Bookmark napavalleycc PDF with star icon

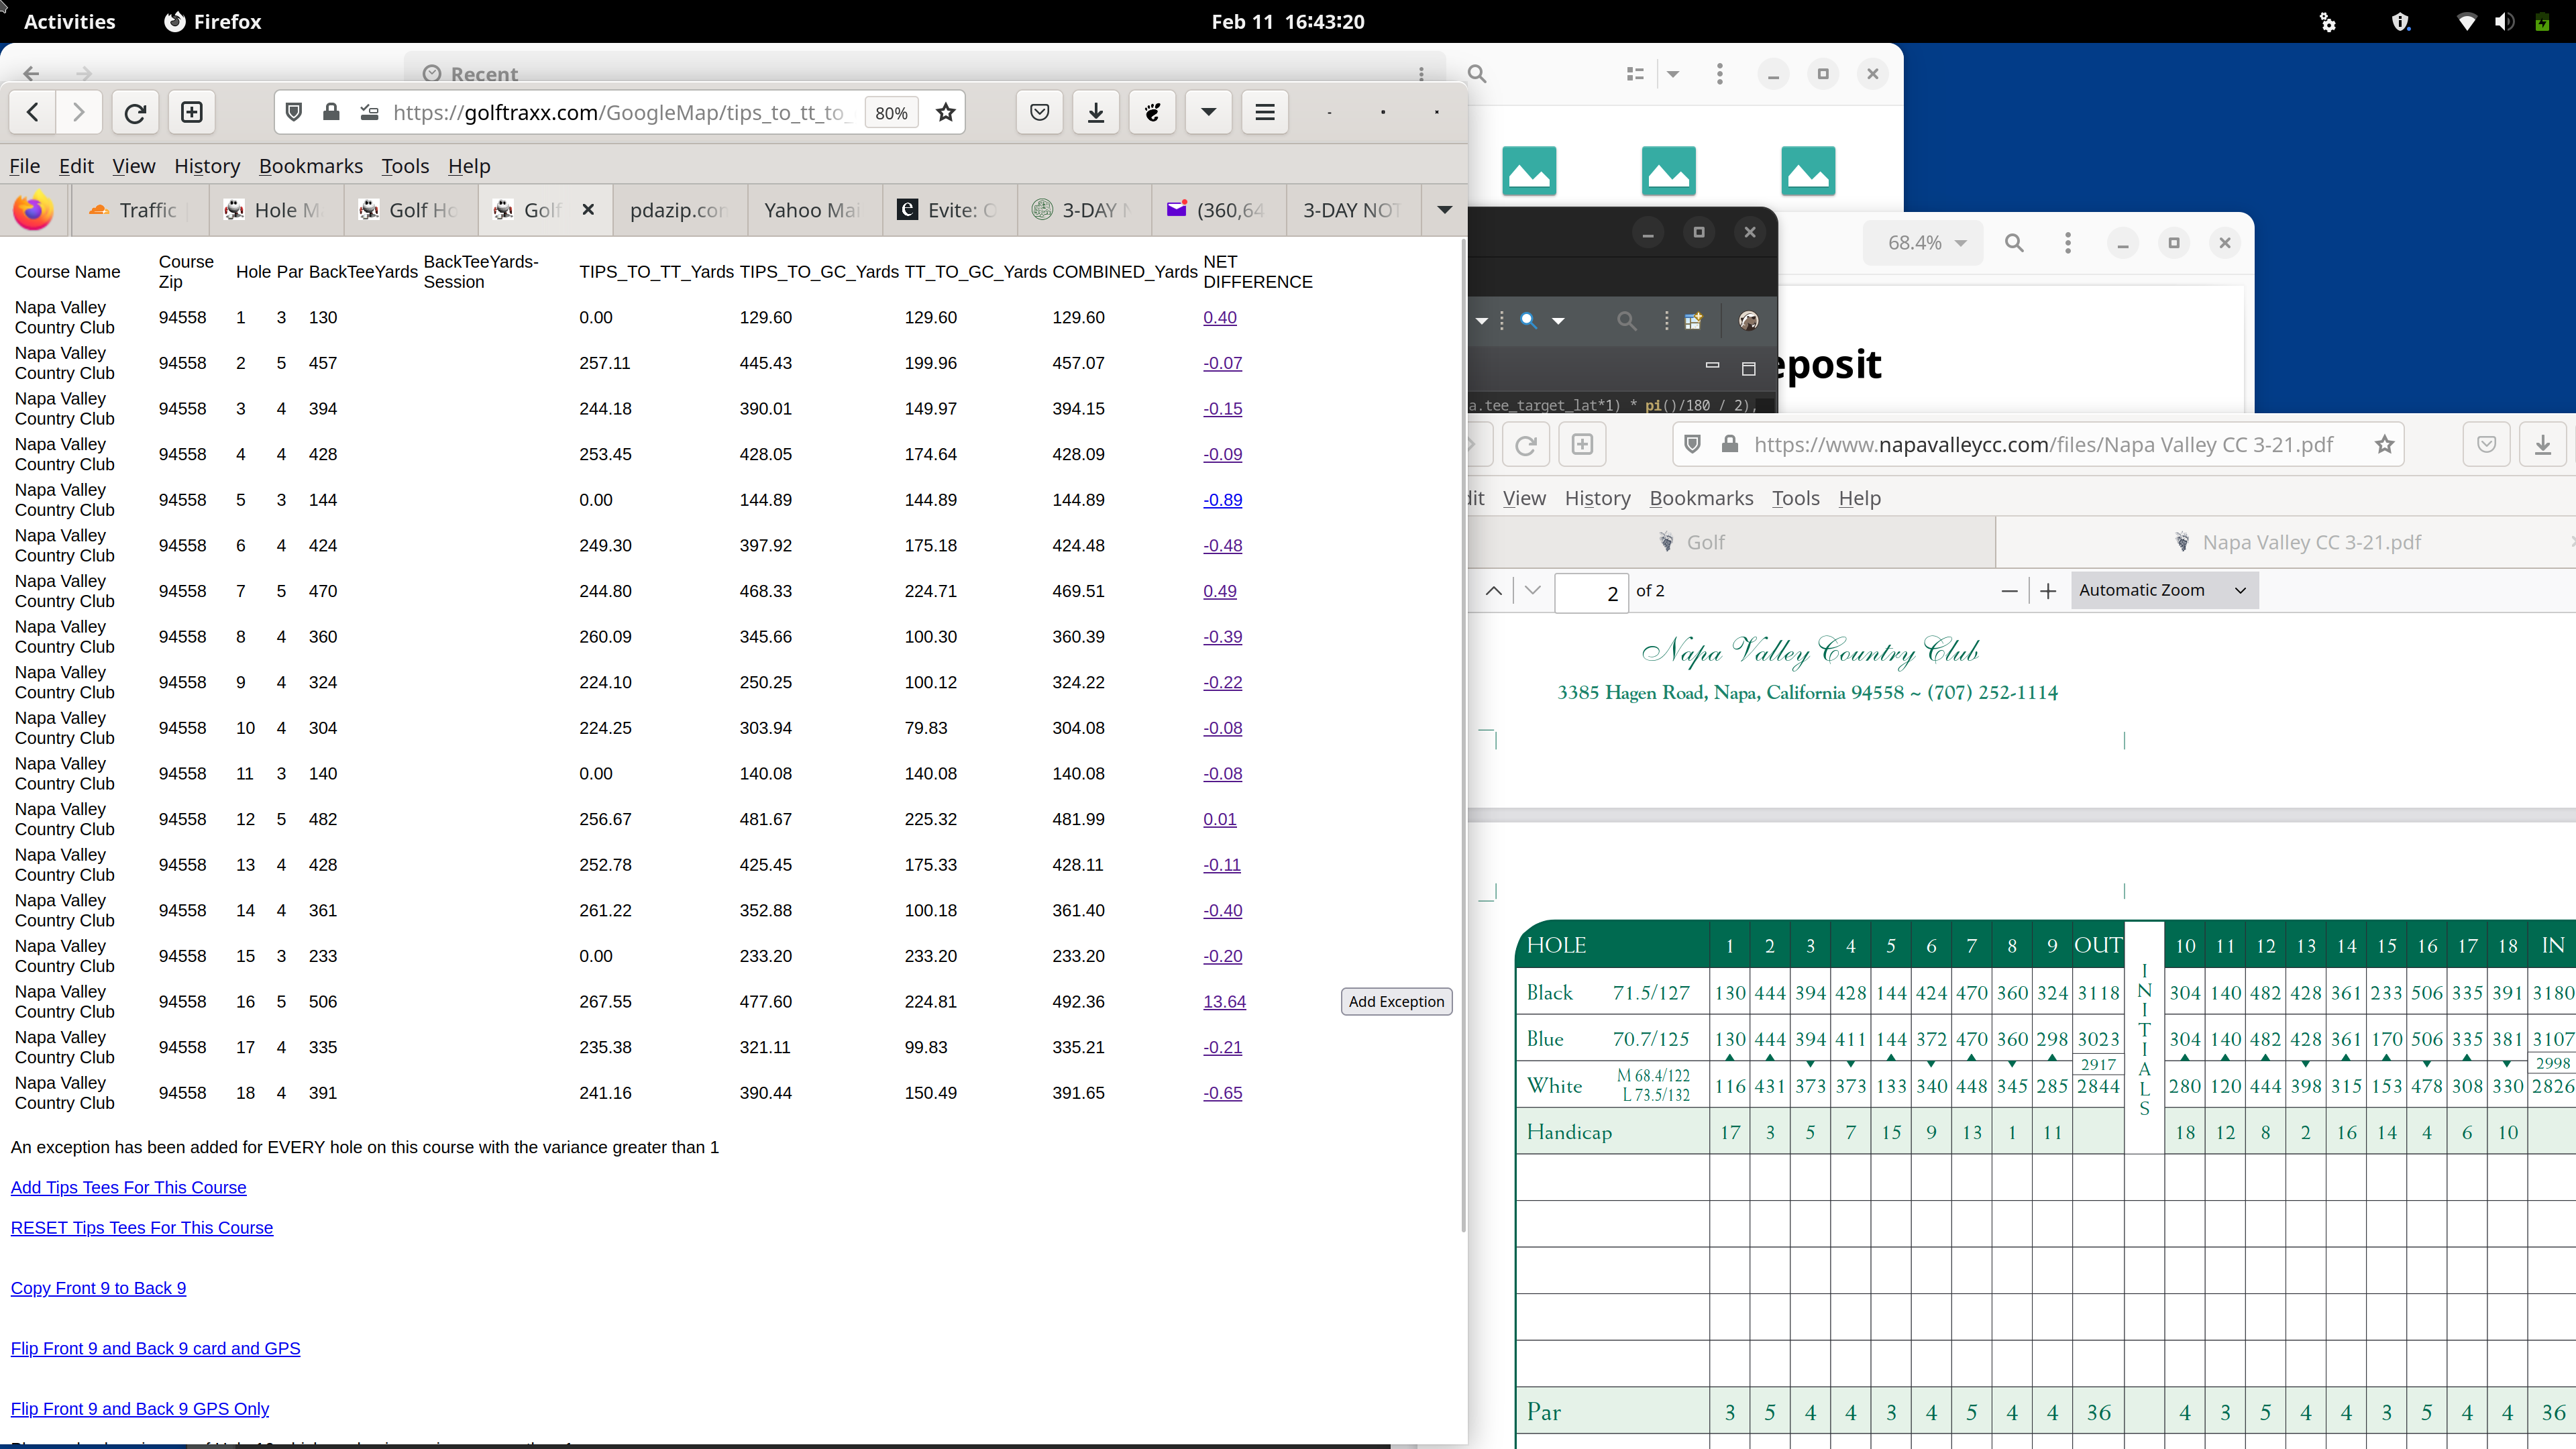(2385, 445)
